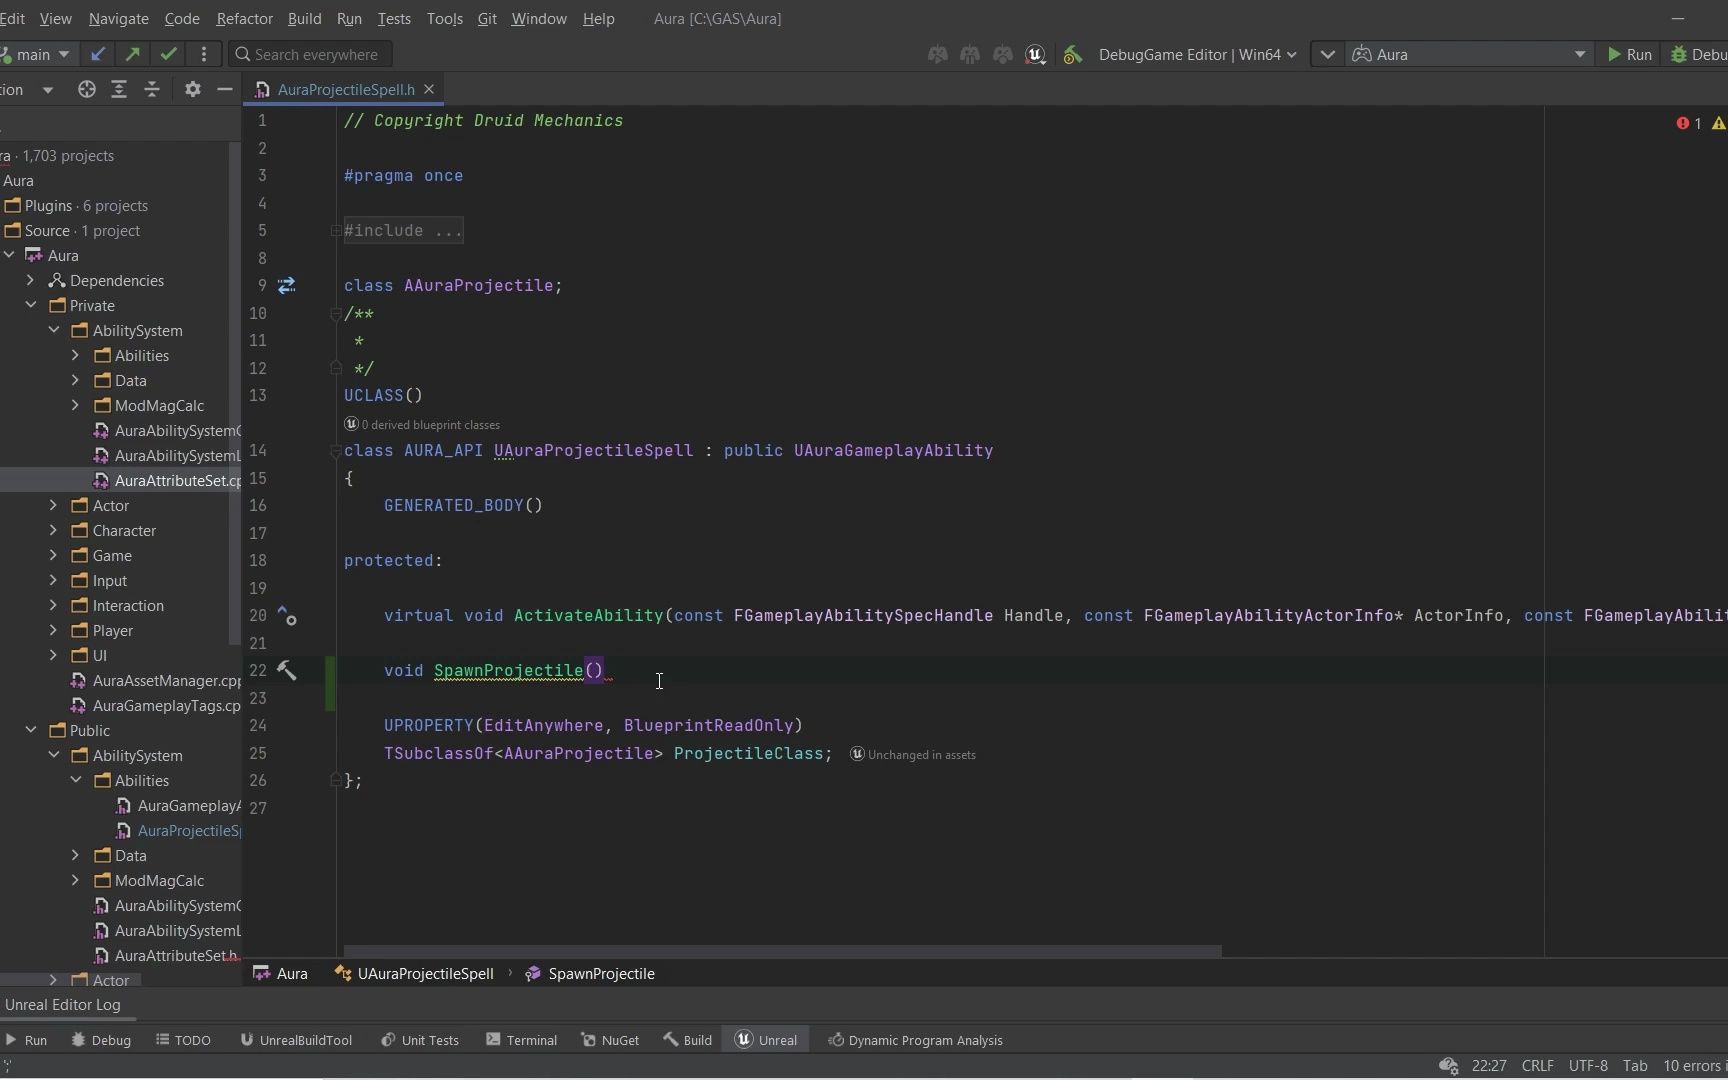The width and height of the screenshot is (1728, 1080).
Task: Open the Aura run configuration dropdown
Action: point(1468,54)
